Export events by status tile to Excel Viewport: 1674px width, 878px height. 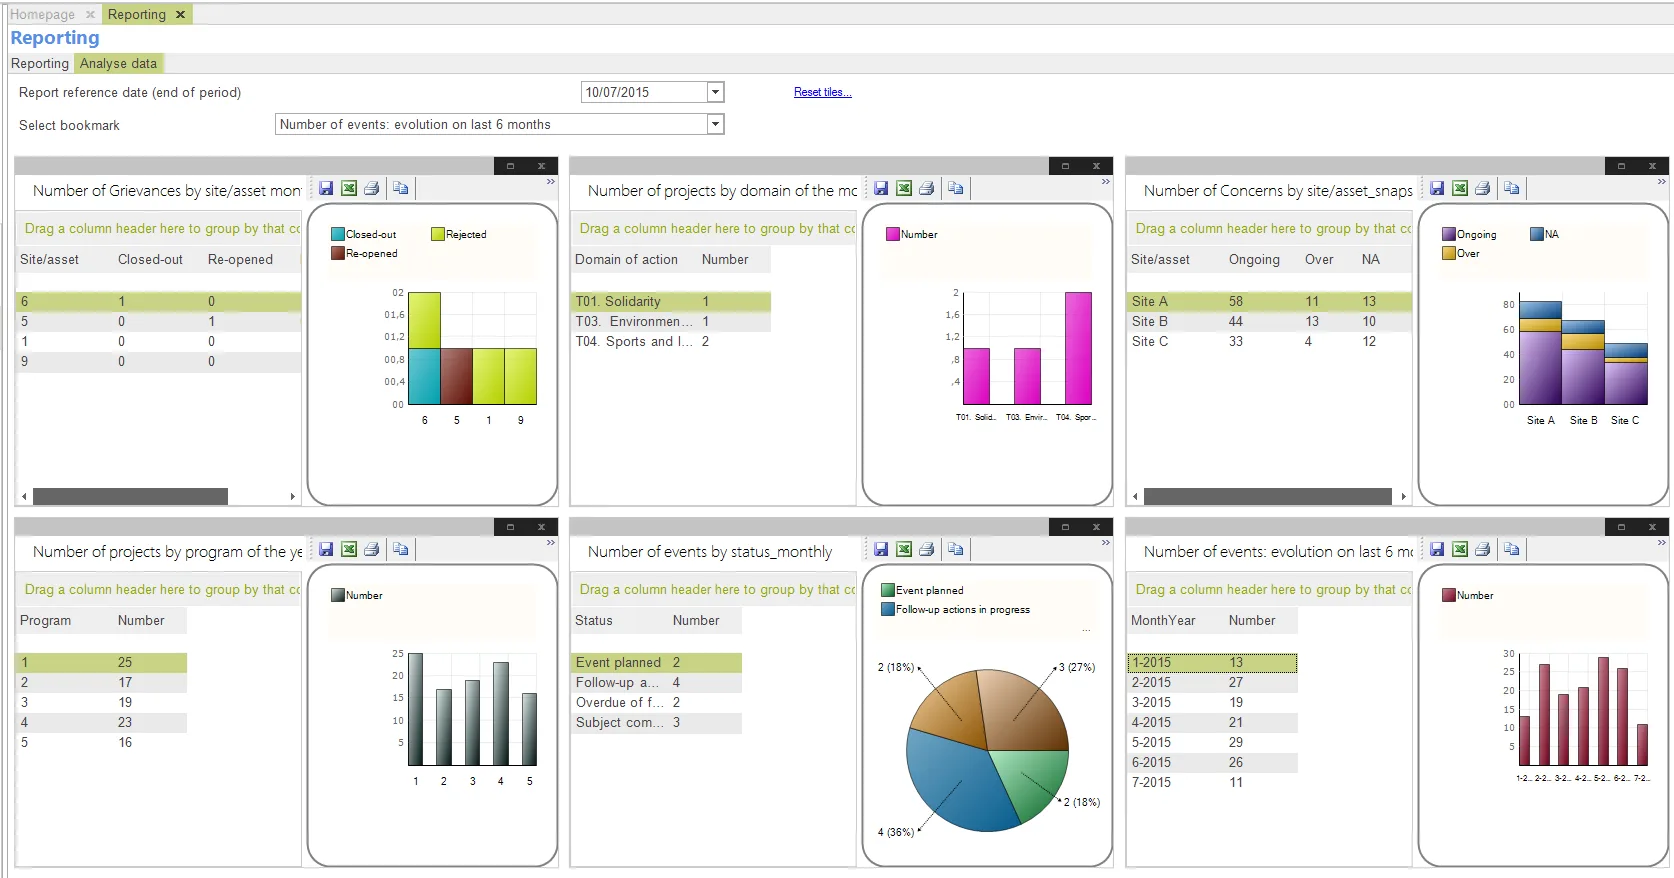(x=904, y=549)
